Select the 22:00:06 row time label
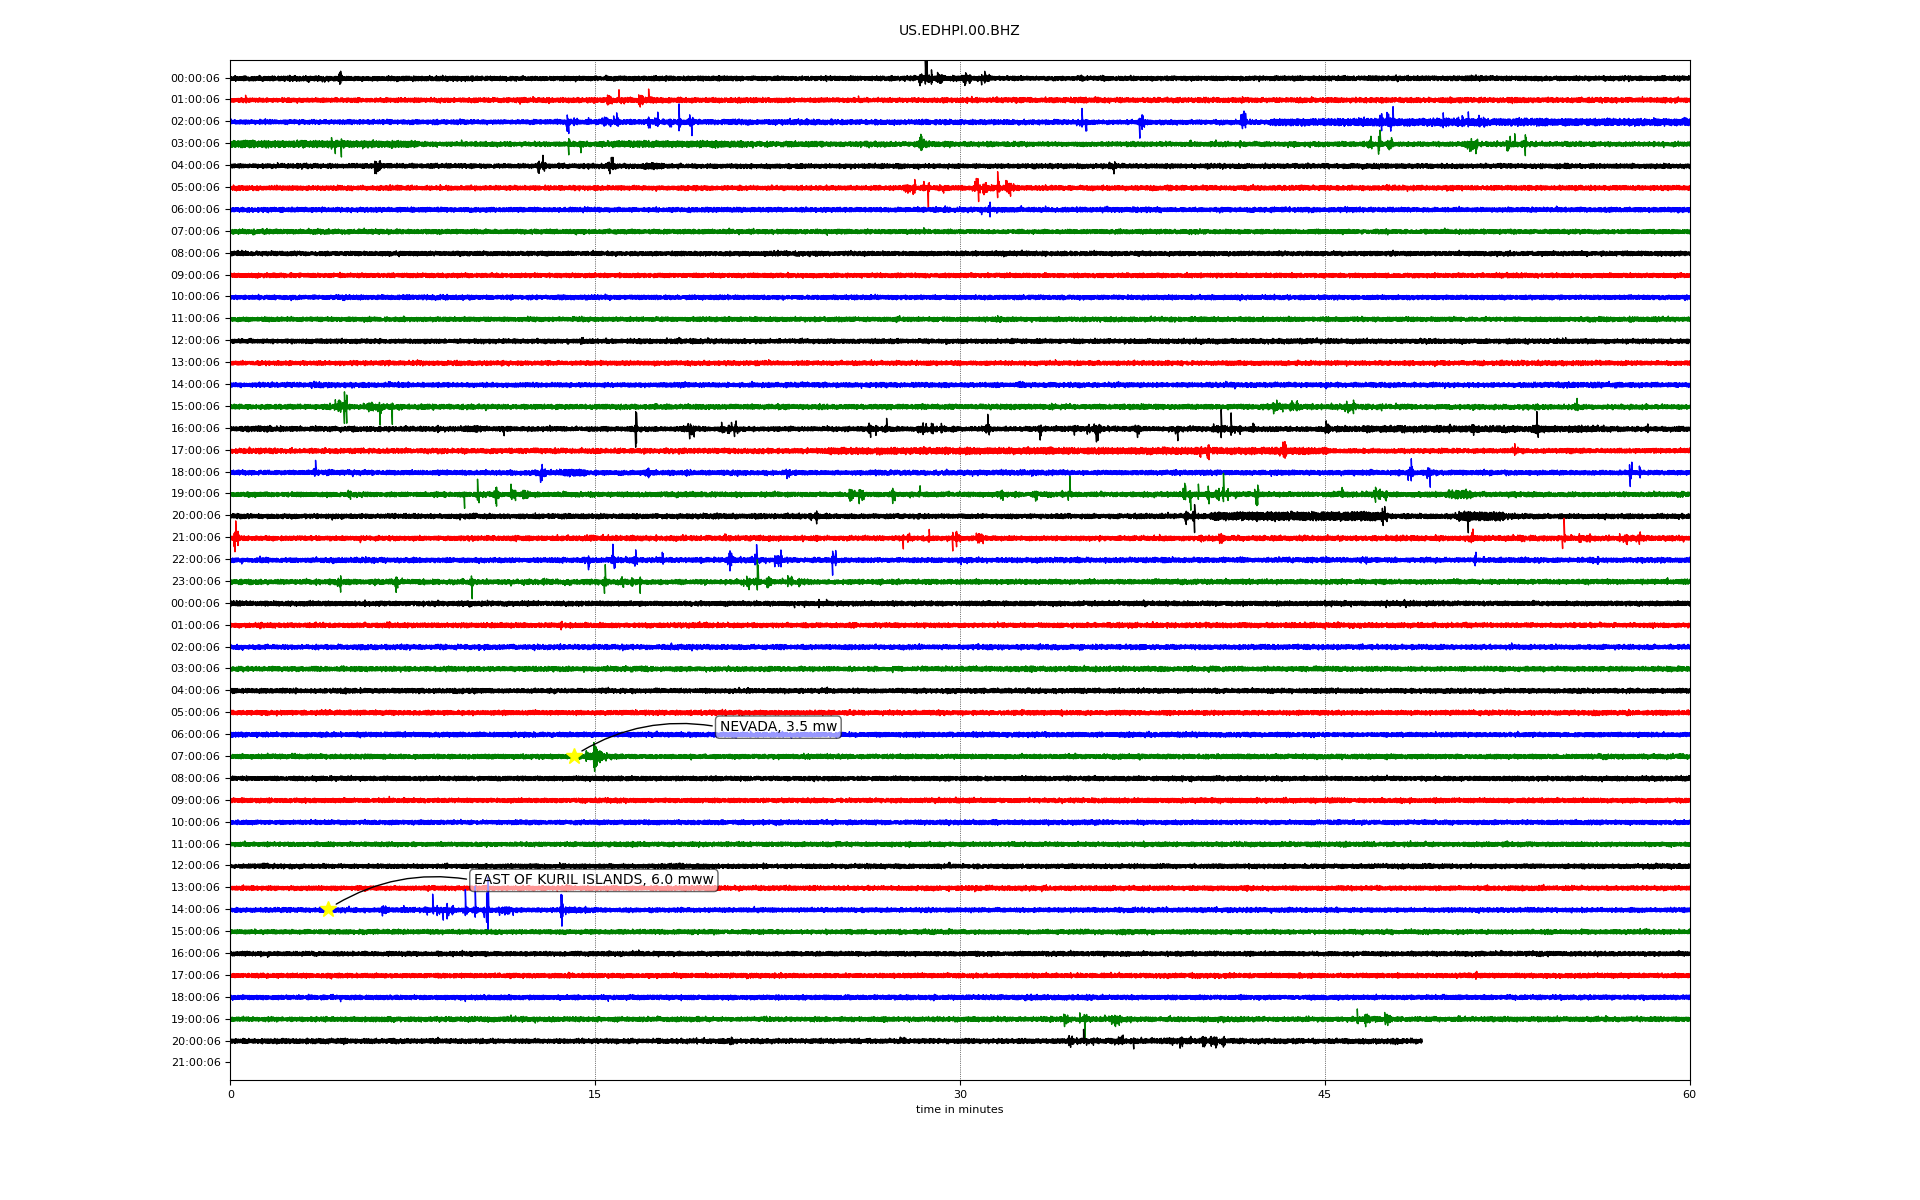The image size is (1920, 1200). [195, 560]
